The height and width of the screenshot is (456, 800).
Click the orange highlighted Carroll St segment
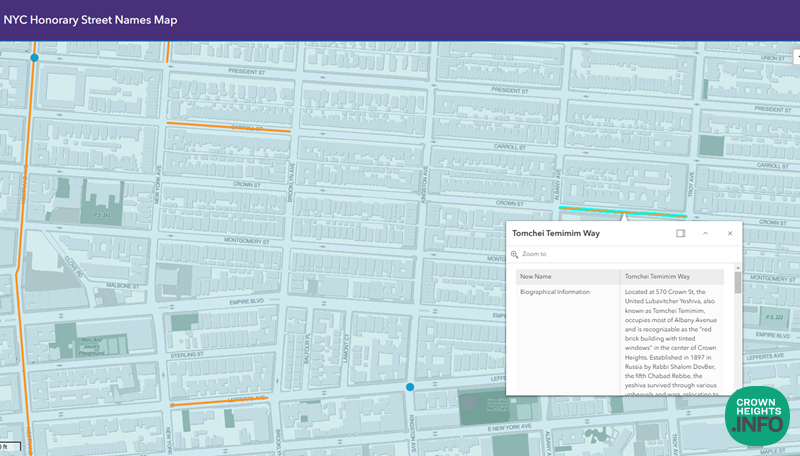pos(228,127)
